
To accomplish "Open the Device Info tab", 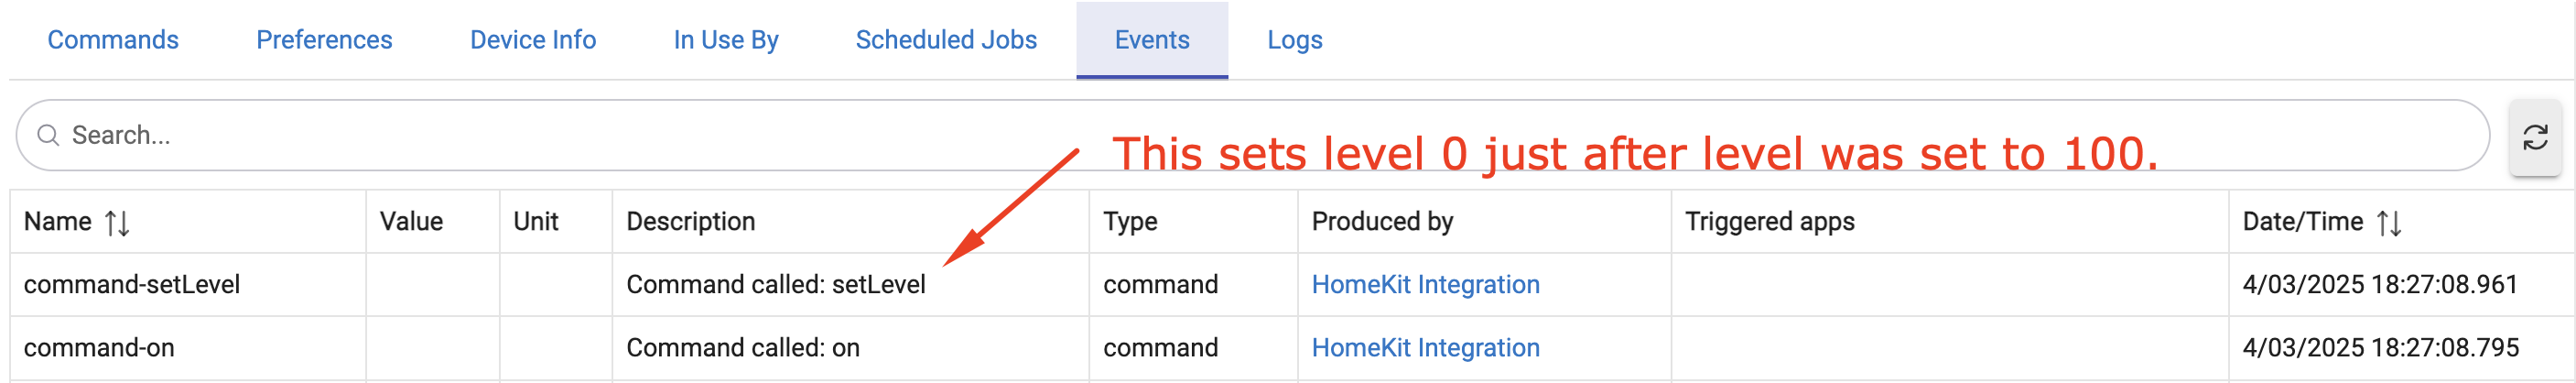I will click(x=533, y=40).
